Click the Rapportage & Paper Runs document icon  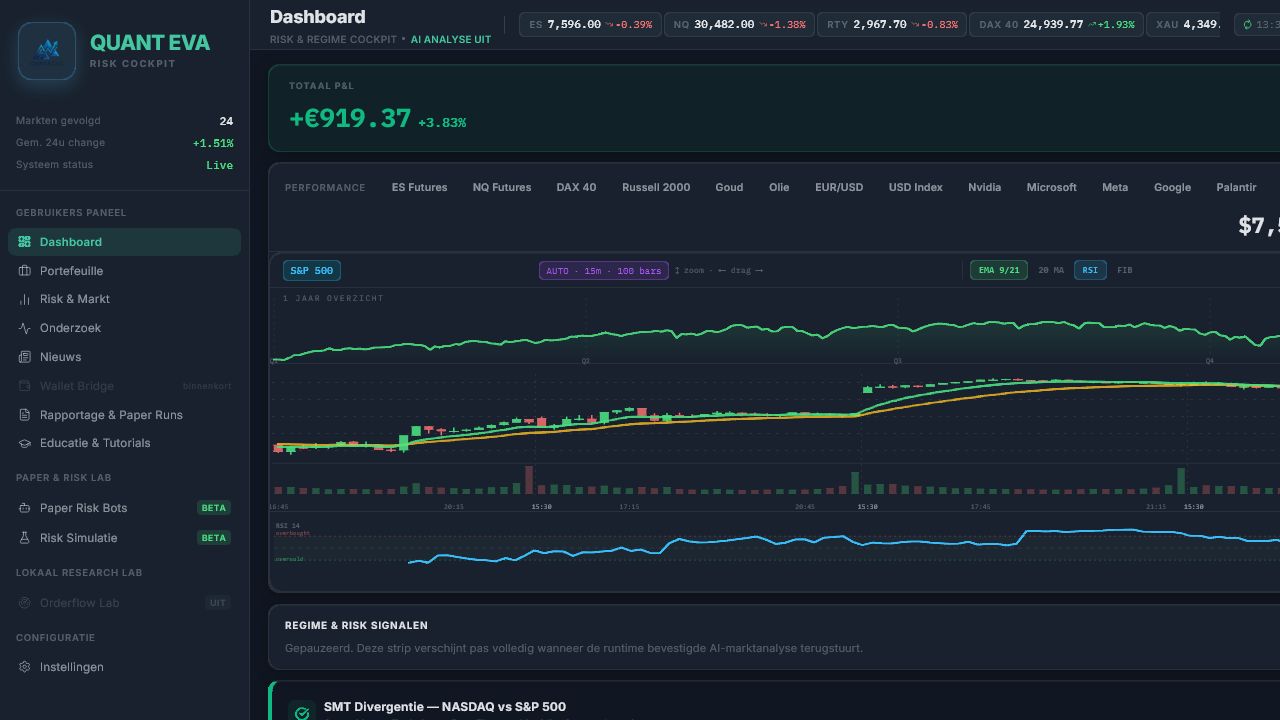click(25, 415)
